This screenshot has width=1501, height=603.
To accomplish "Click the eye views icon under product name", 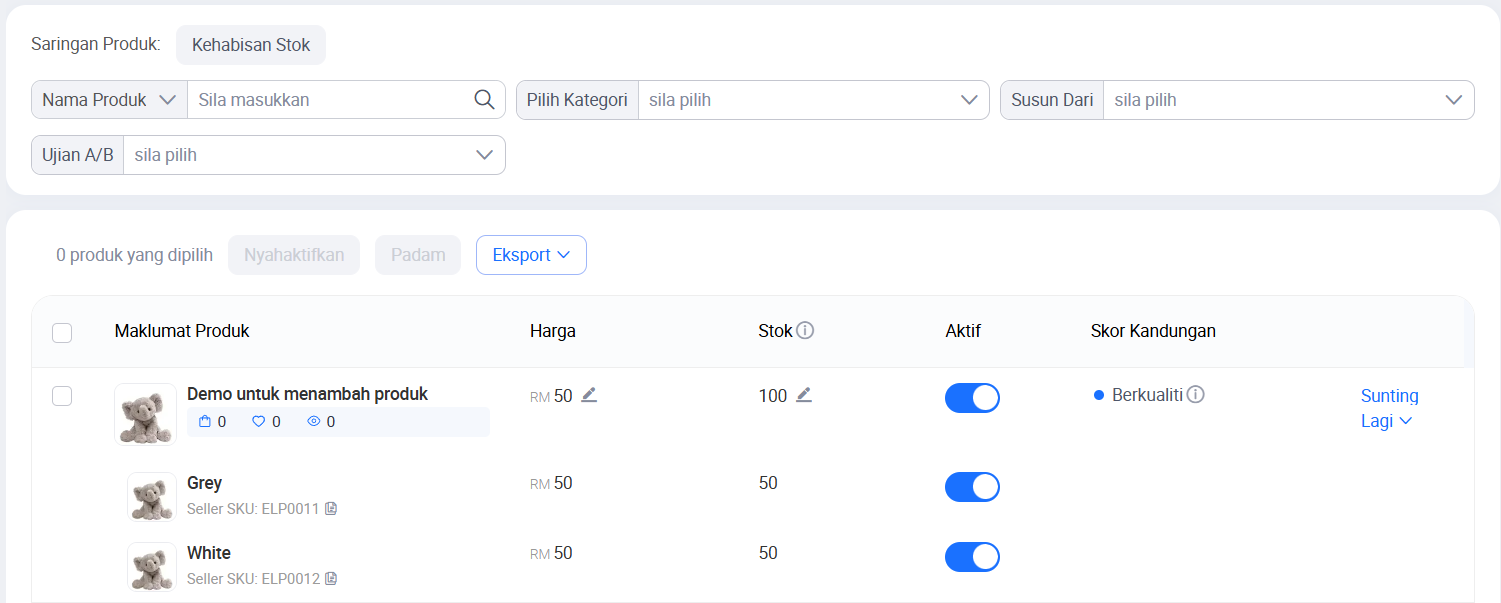I will pos(313,422).
